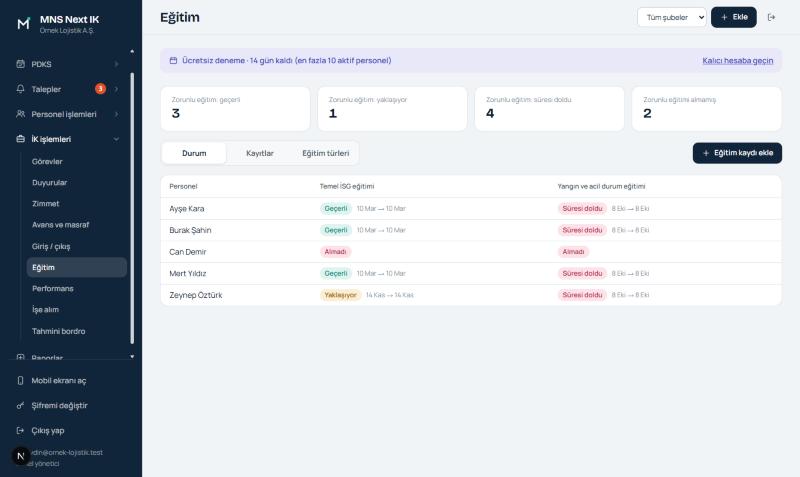
Task: Follow the Kalıcı hesaba geçin link
Action: coord(737,60)
